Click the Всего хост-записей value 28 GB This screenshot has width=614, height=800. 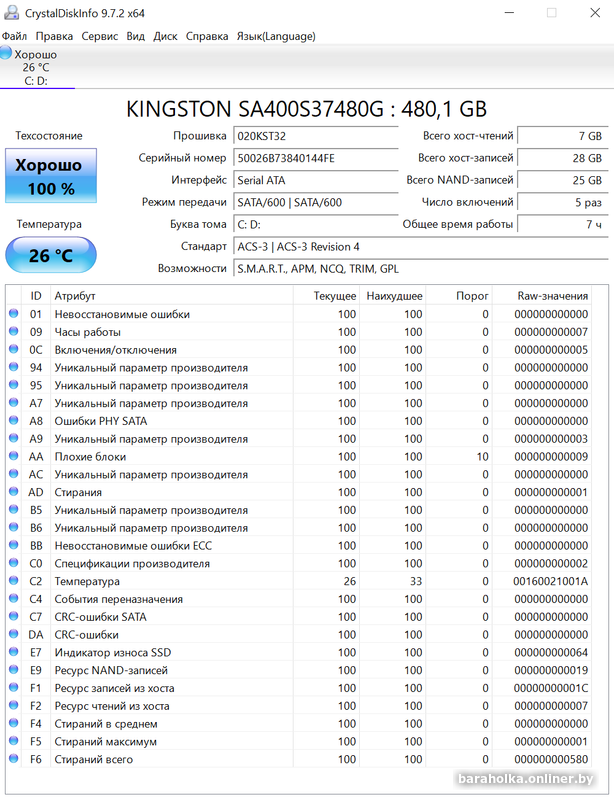point(562,158)
